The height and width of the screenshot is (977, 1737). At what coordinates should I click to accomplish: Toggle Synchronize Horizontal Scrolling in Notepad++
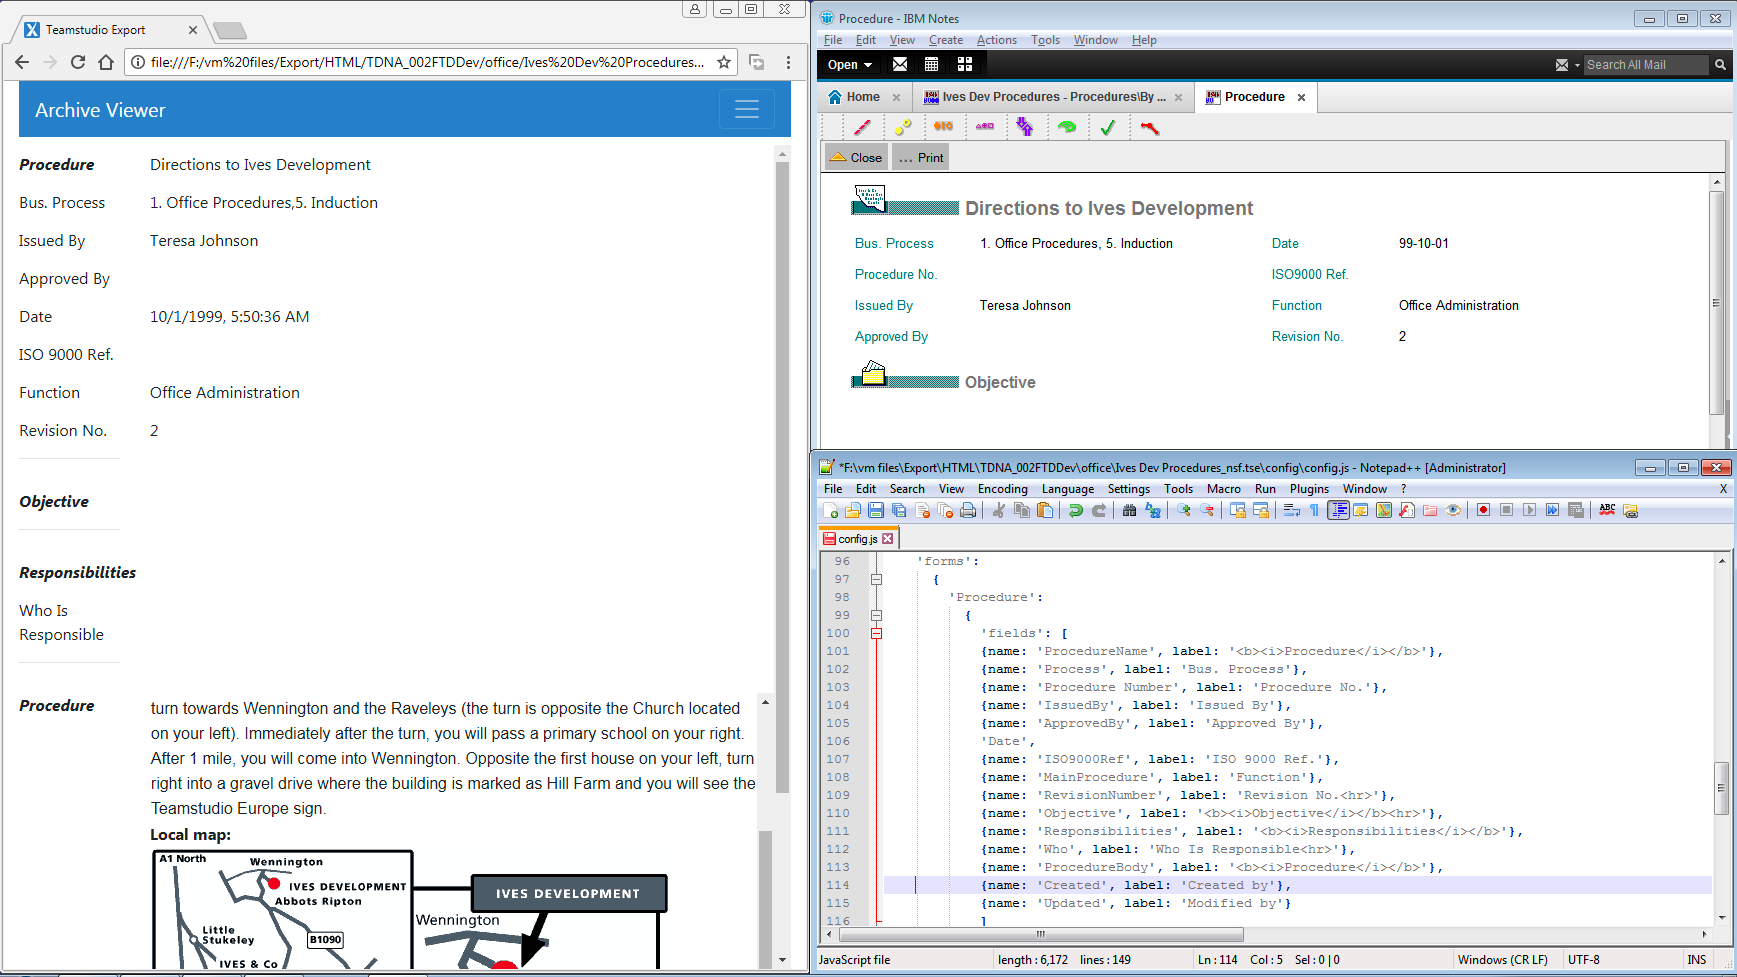[x=1261, y=510]
